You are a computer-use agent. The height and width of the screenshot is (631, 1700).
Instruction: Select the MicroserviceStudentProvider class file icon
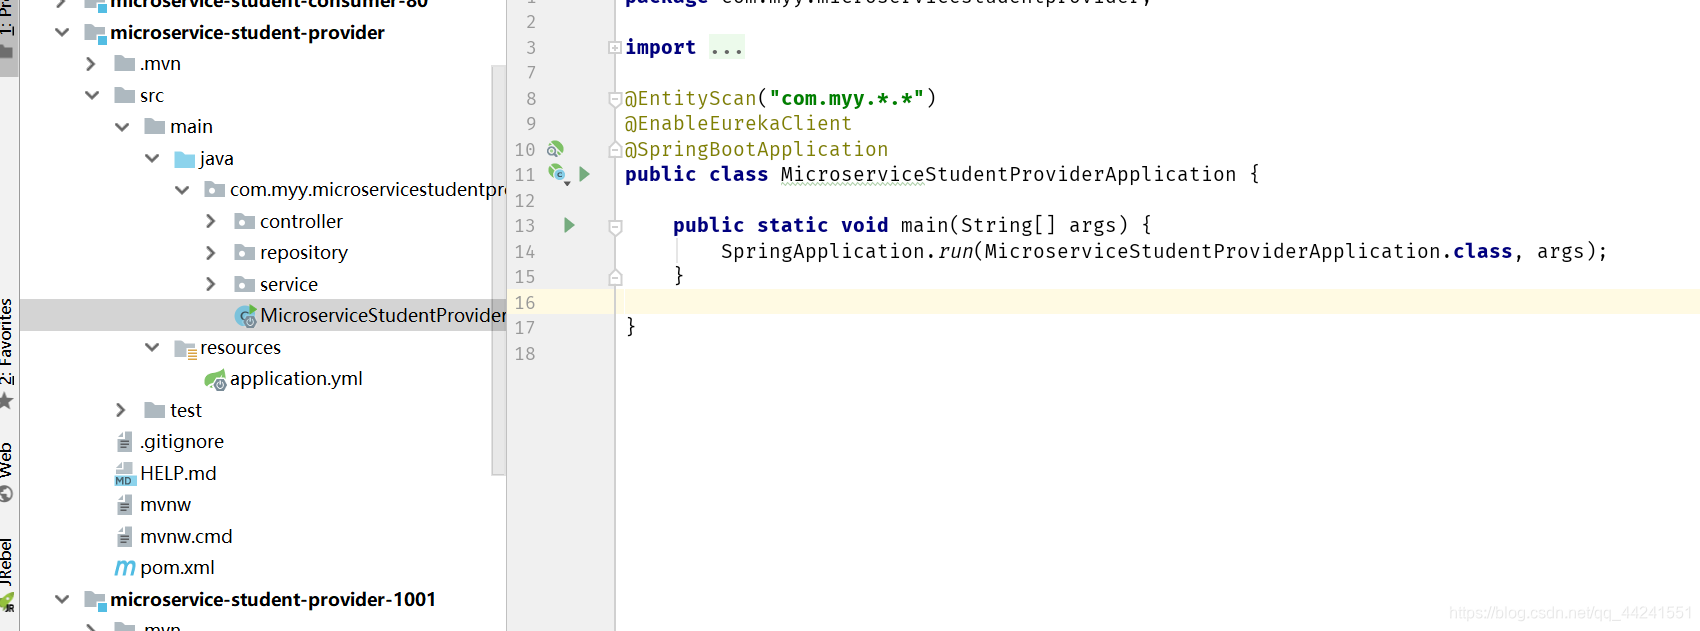click(245, 316)
